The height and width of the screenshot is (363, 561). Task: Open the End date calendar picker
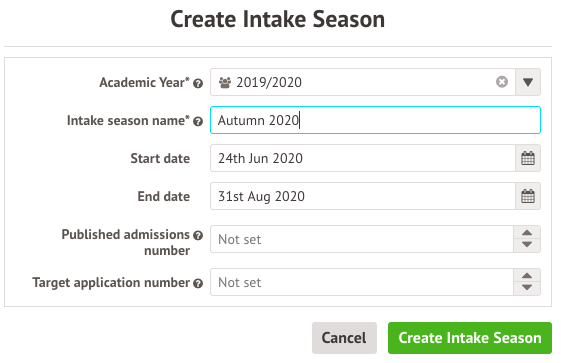point(528,196)
